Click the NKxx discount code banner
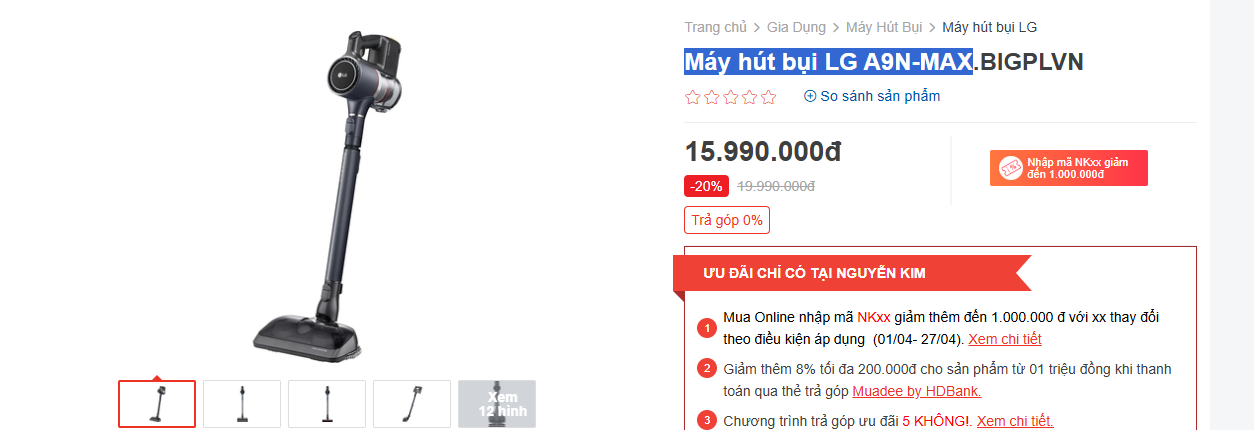 click(x=1069, y=168)
